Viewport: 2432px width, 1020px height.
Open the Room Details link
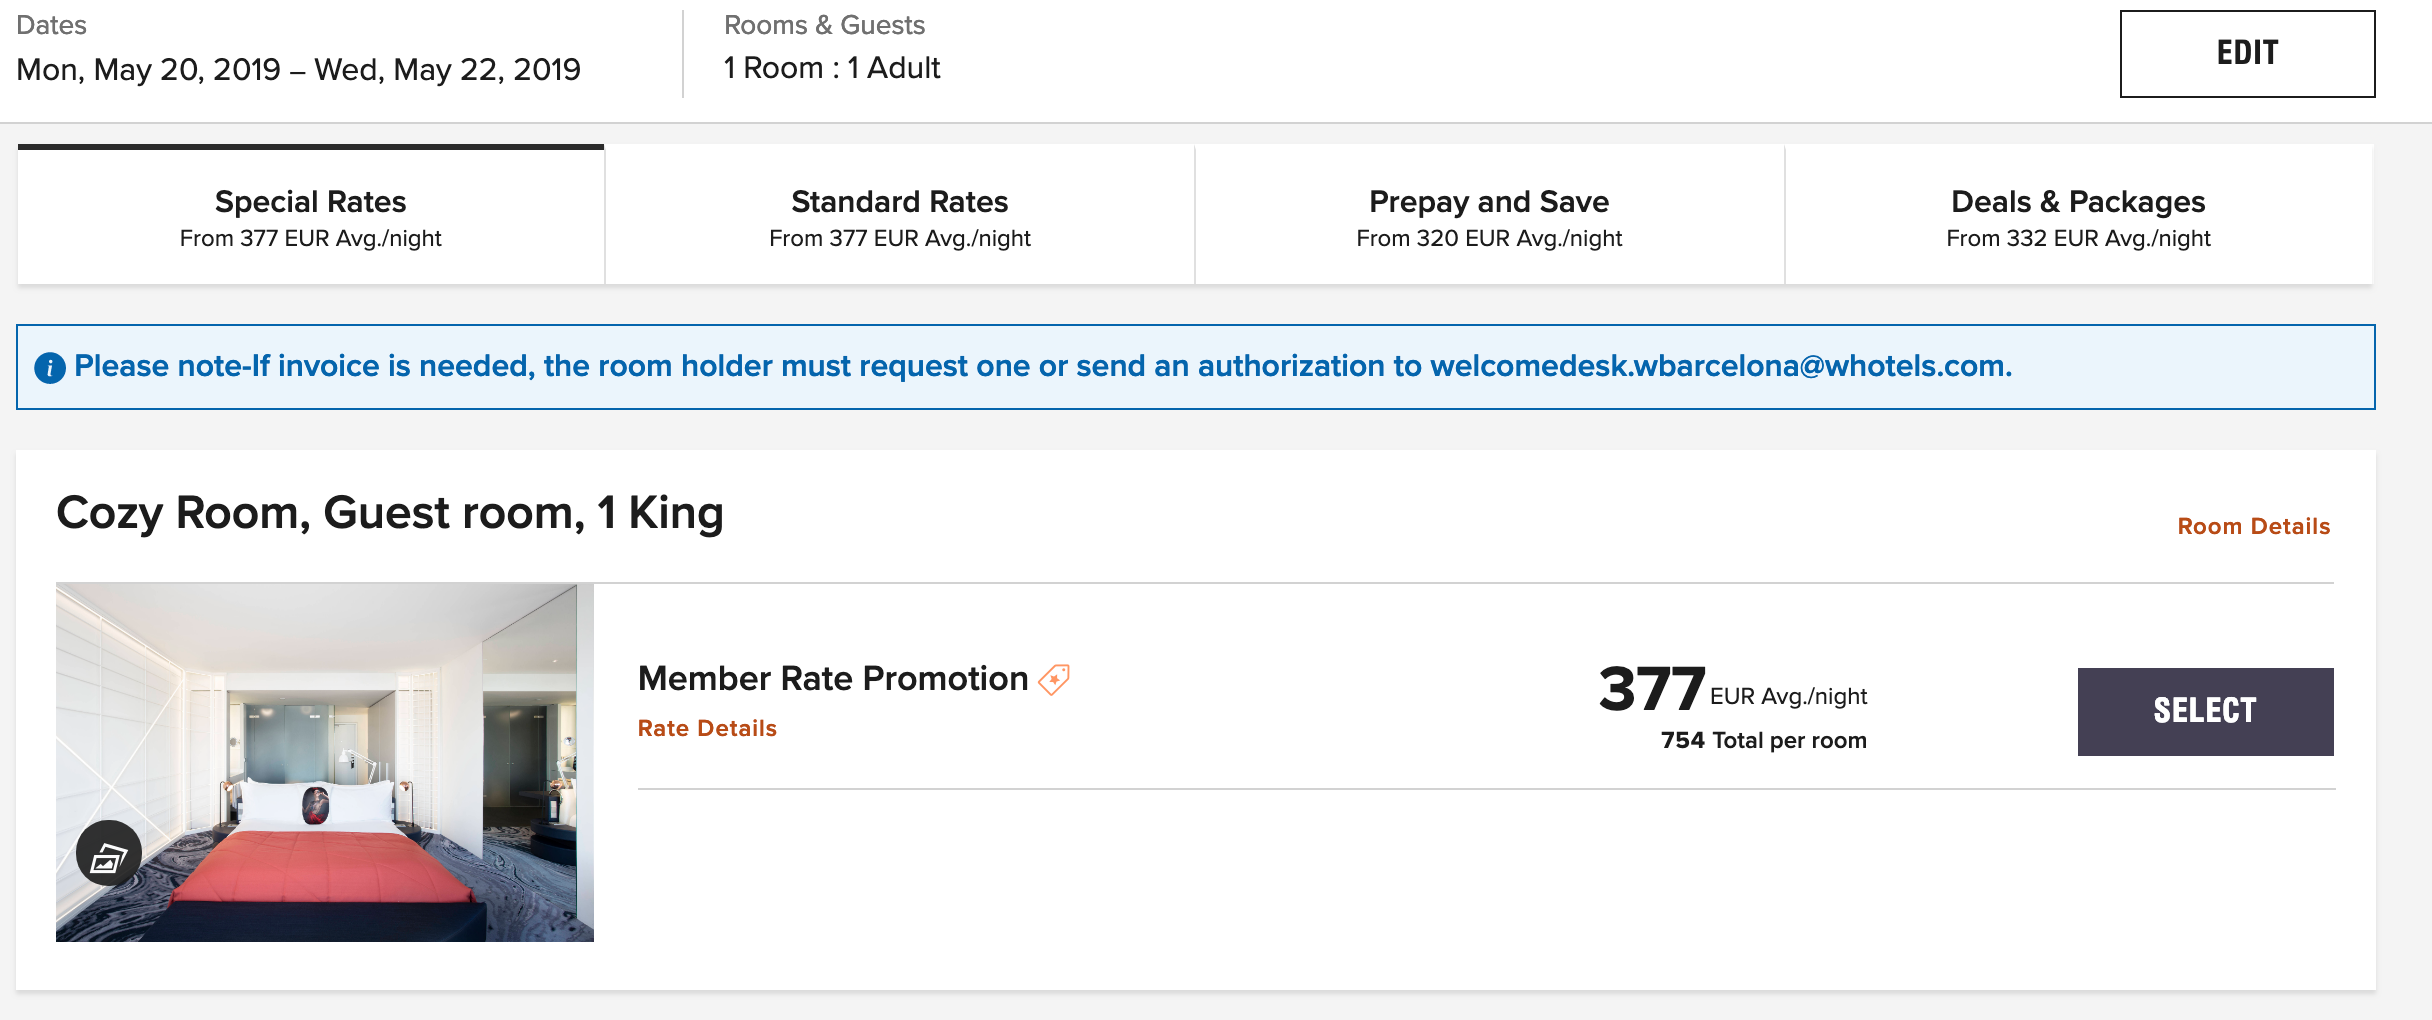point(2253,526)
